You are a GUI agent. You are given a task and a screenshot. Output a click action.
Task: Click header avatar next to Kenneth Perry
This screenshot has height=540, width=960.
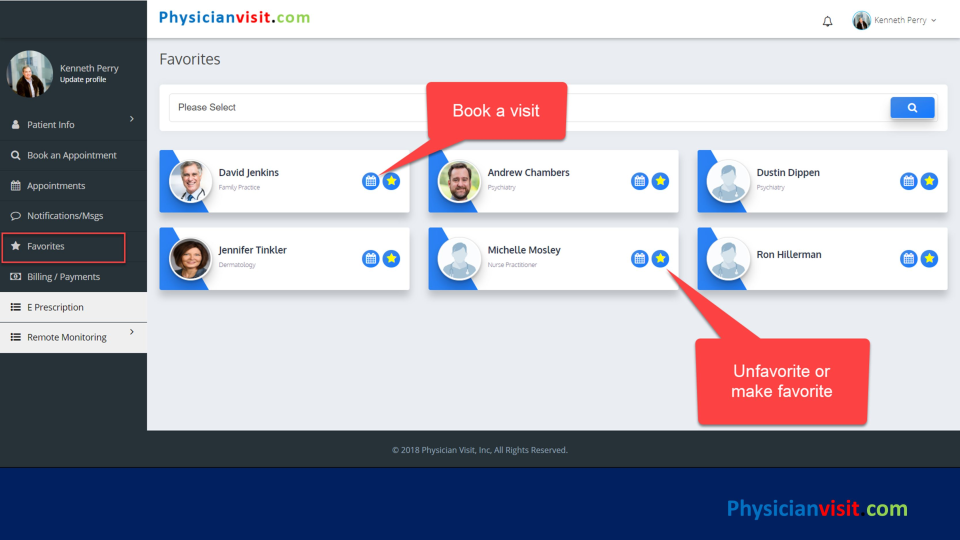coord(861,20)
